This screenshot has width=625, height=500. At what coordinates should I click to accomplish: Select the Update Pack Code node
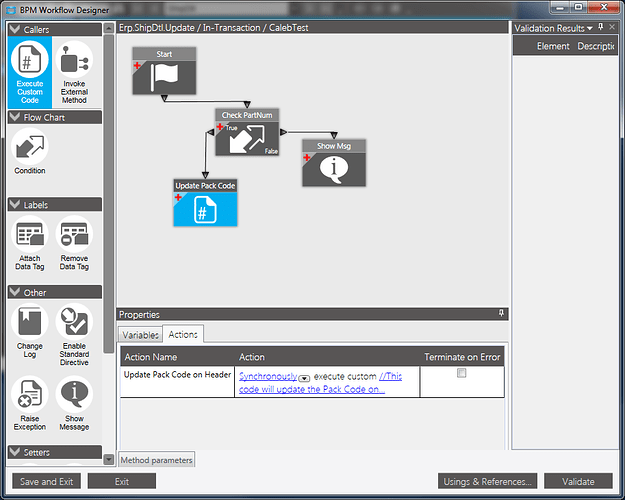[x=205, y=203]
